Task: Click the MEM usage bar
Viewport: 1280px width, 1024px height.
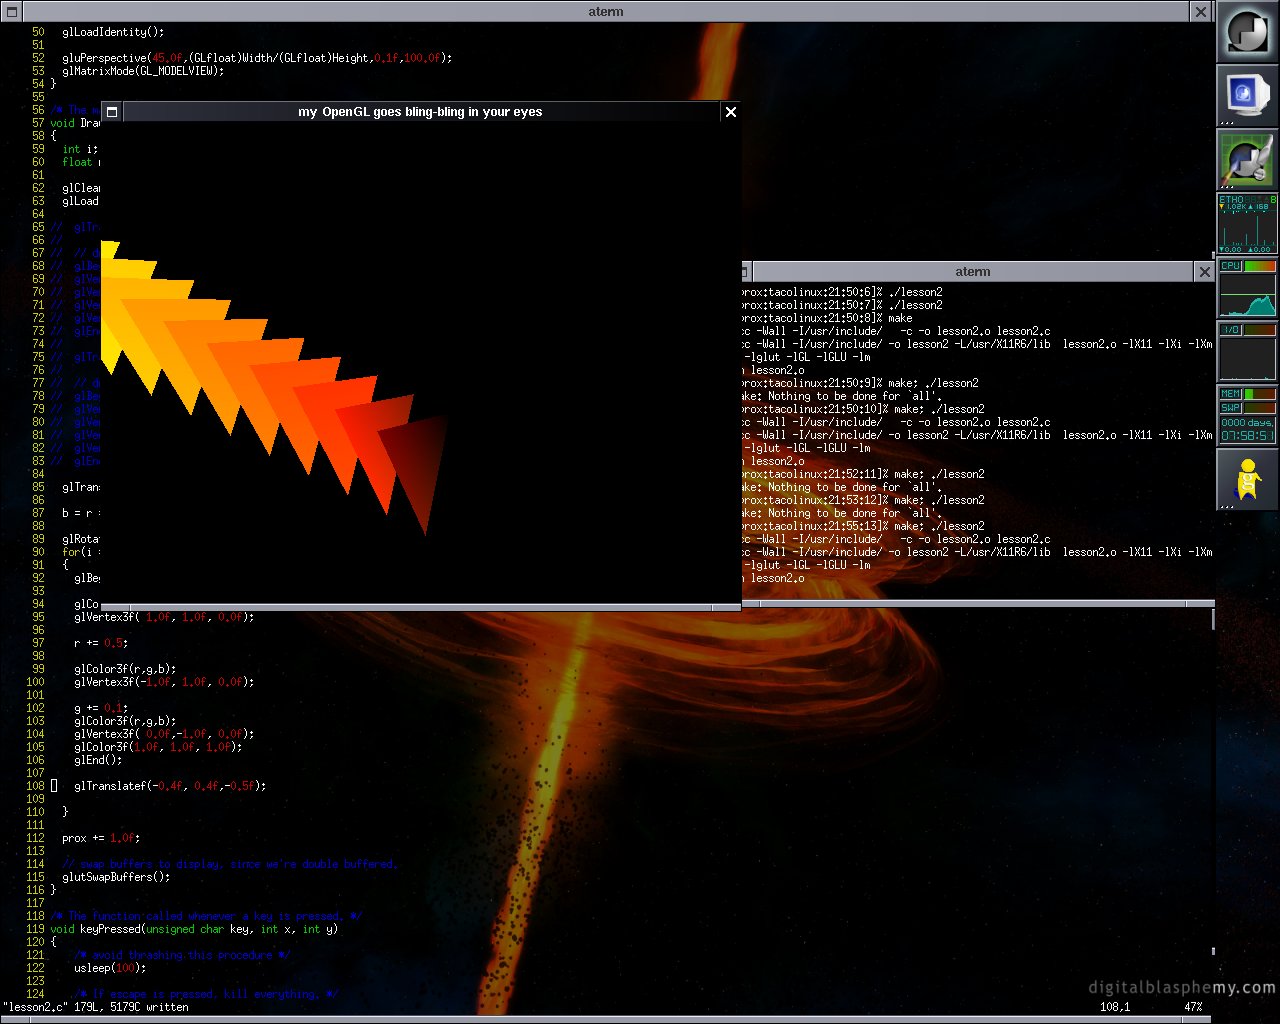Action: (1259, 394)
